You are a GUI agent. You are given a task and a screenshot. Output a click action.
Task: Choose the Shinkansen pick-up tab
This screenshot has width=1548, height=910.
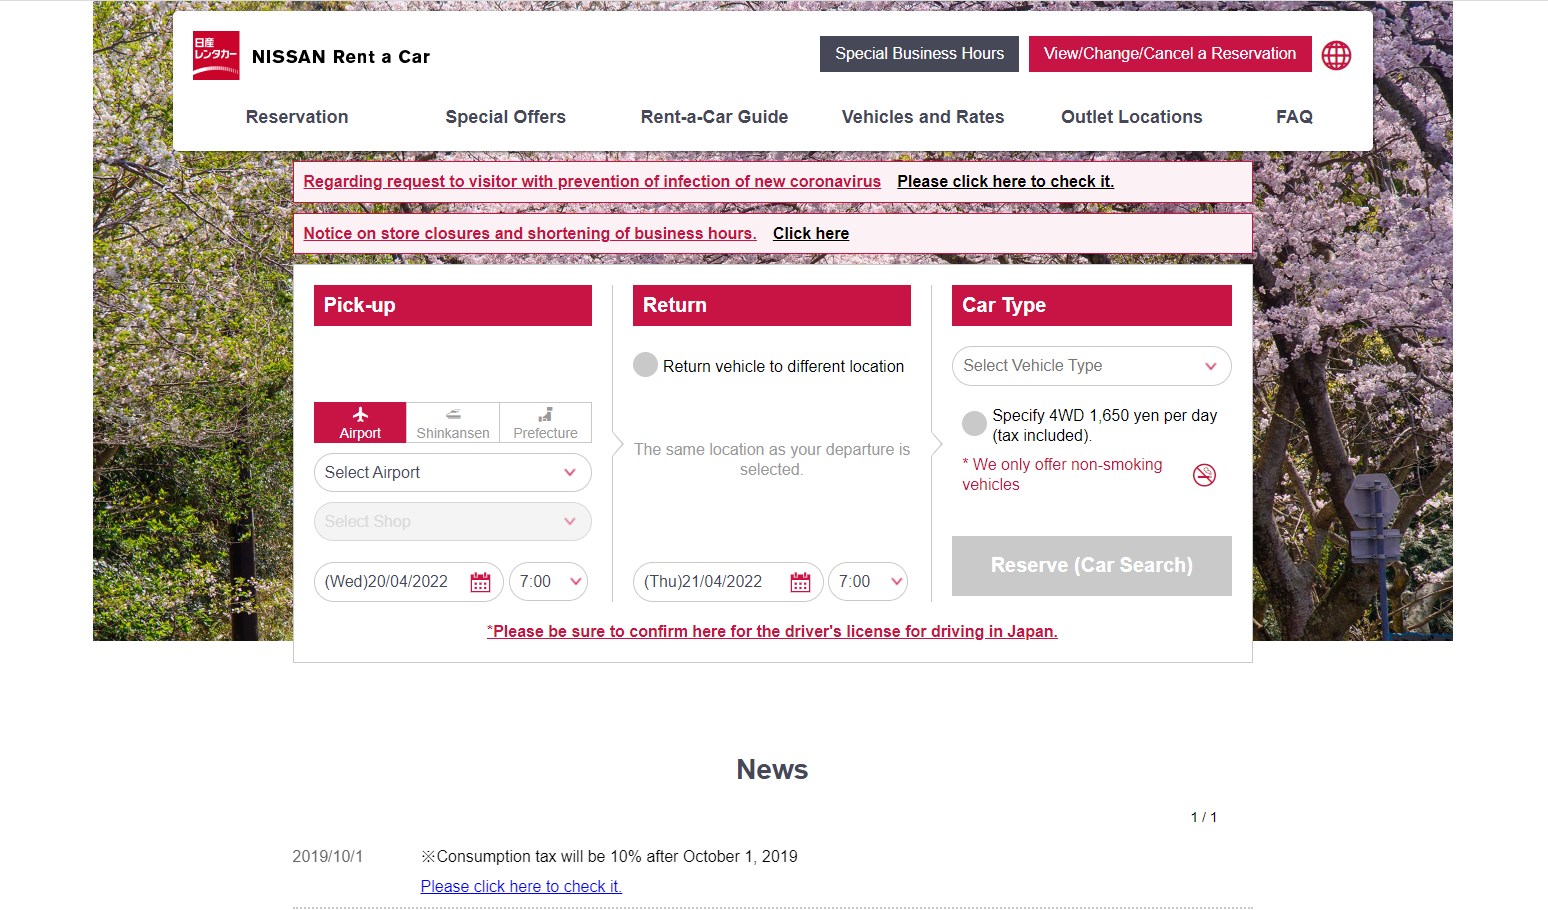[x=453, y=423]
